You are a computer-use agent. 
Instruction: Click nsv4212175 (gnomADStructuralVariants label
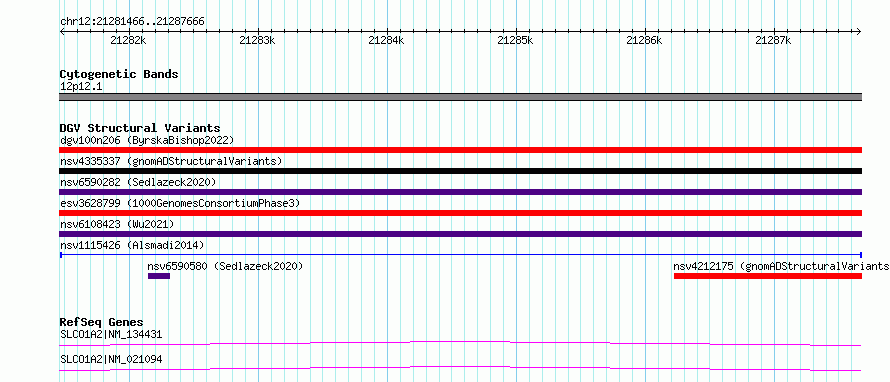[782, 266]
